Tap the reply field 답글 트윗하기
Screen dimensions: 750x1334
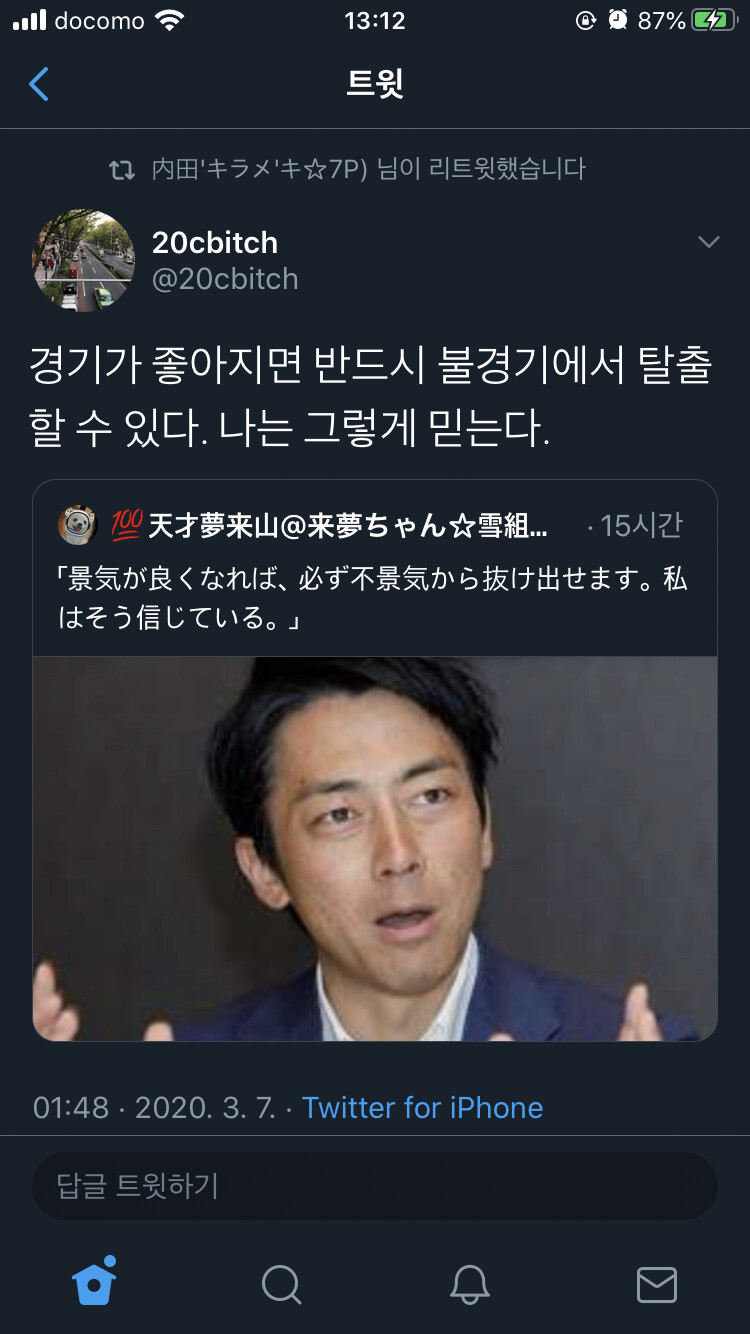(x=375, y=1185)
